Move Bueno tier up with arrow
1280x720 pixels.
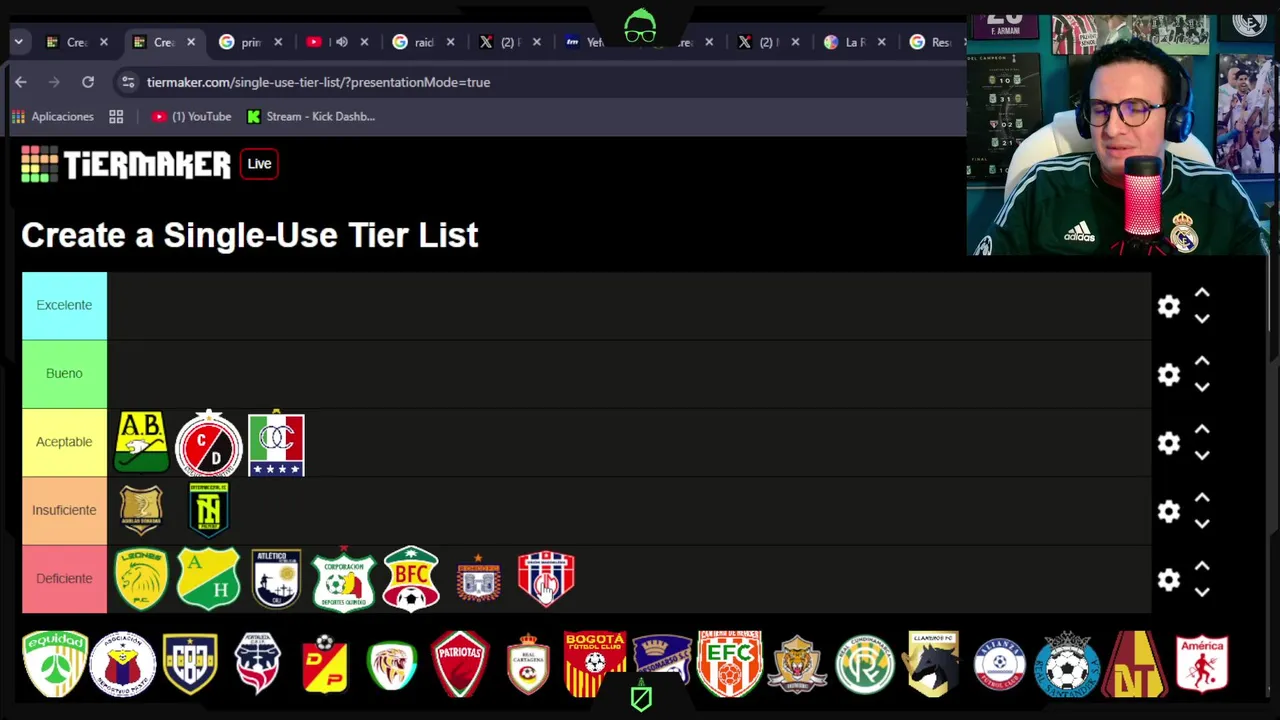pos(1202,361)
